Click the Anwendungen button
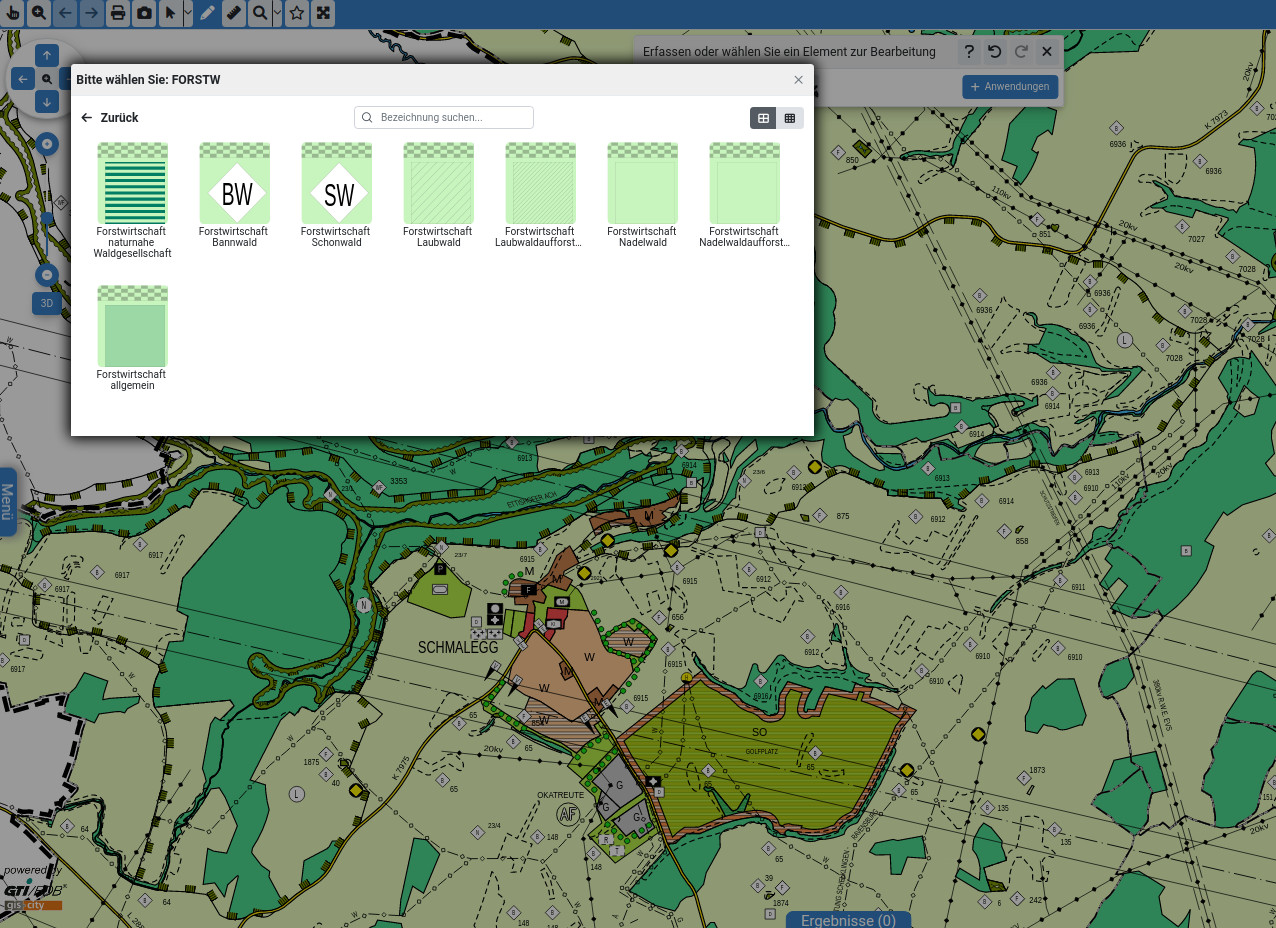The width and height of the screenshot is (1276, 928). click(1010, 87)
